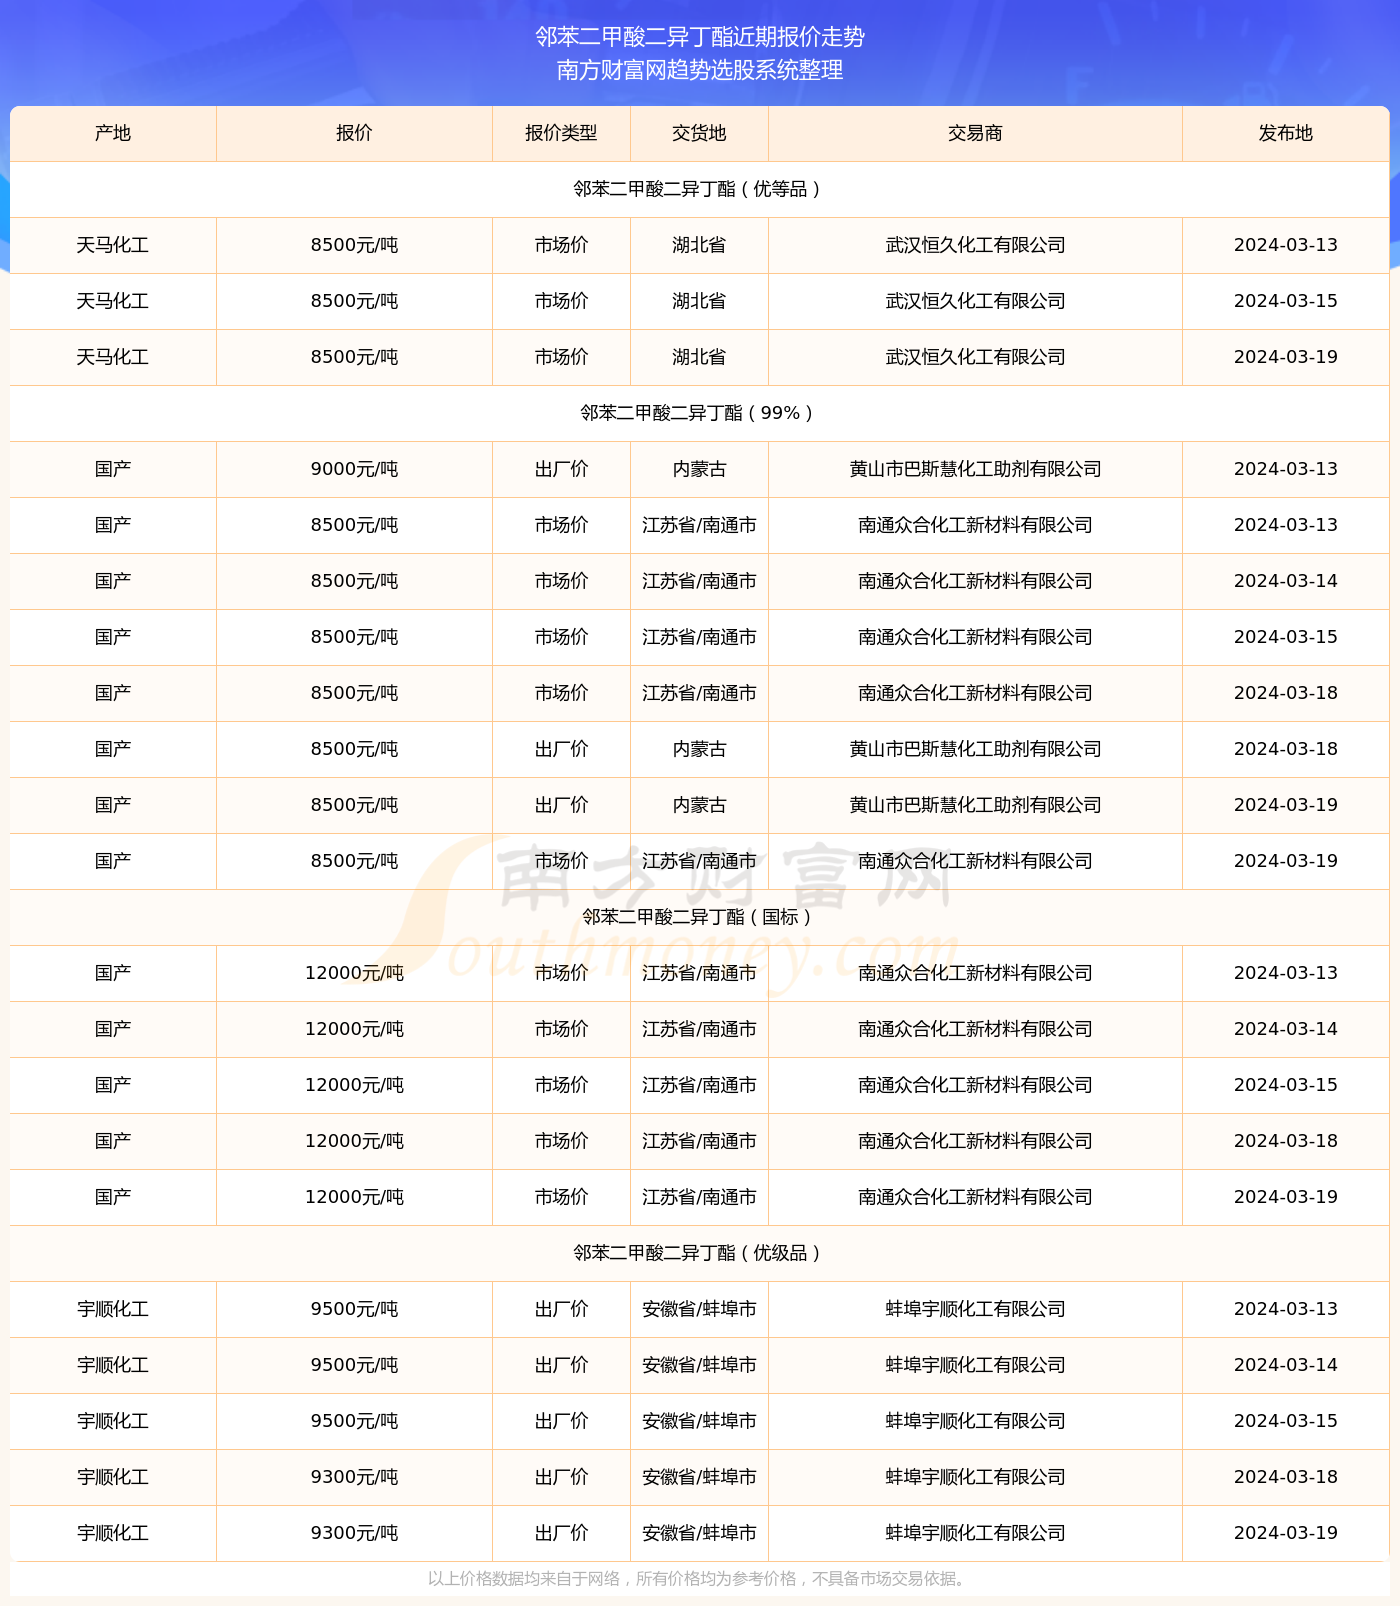The image size is (1400, 1606).
Task: Click date 2024-03-19 in the 宇顺化工 row
Action: pos(1286,1533)
